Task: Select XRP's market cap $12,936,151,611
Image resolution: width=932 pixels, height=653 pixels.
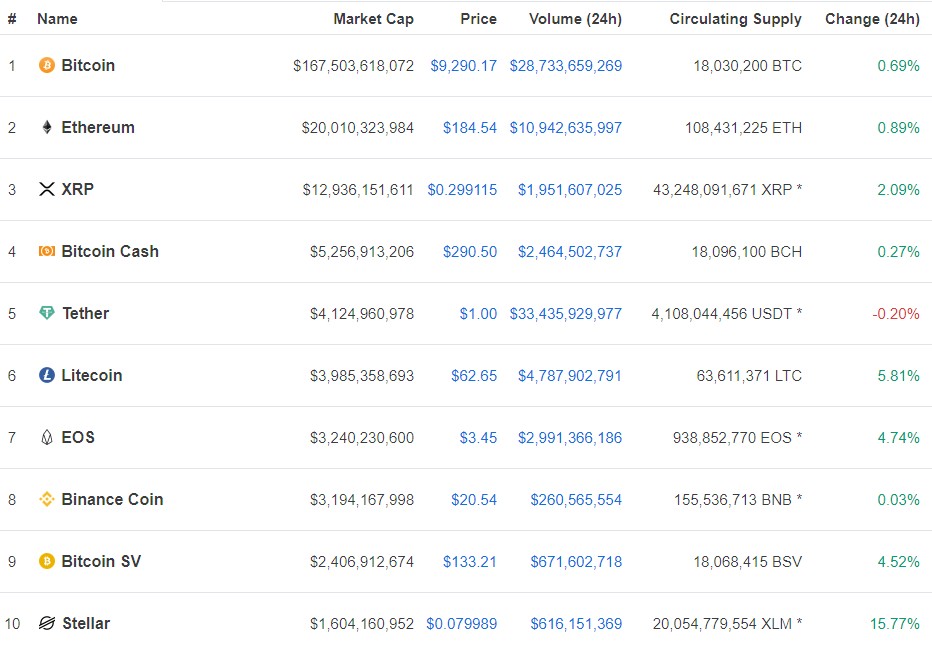Action: click(358, 190)
